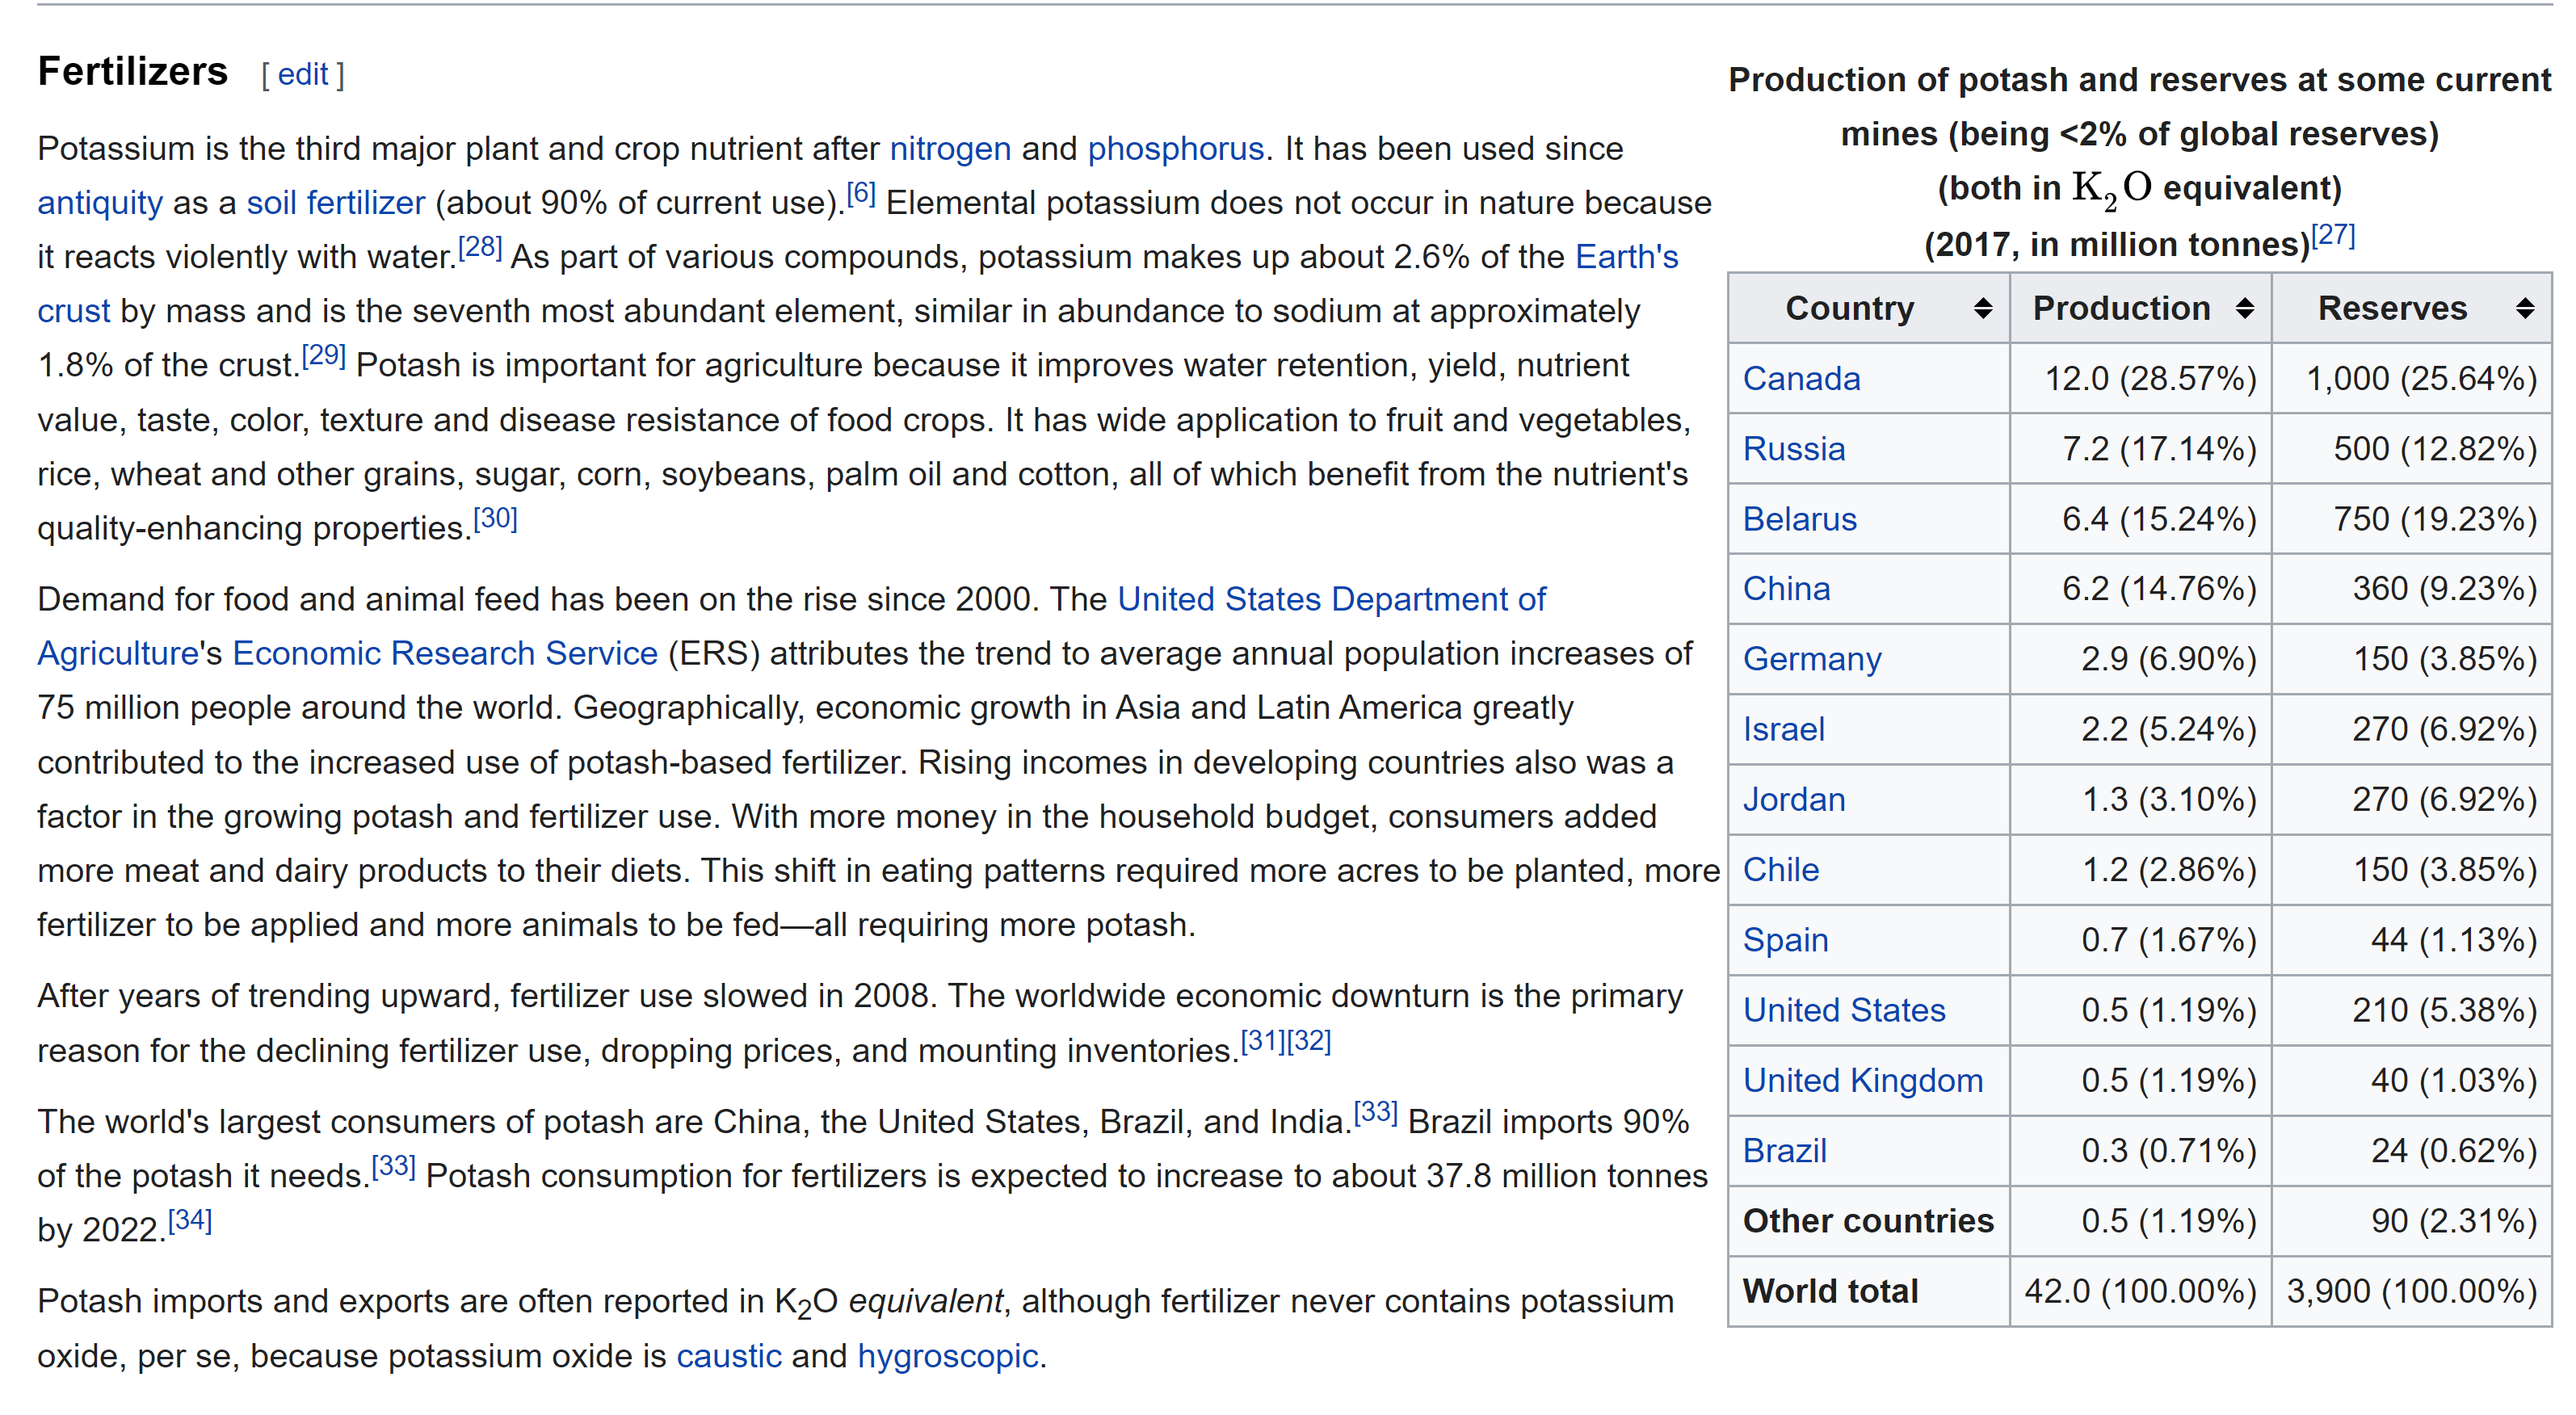Image resolution: width=2576 pixels, height=1415 pixels.
Task: Select World total reserves 3,900 (100.00%)
Action: pos(2412,1291)
